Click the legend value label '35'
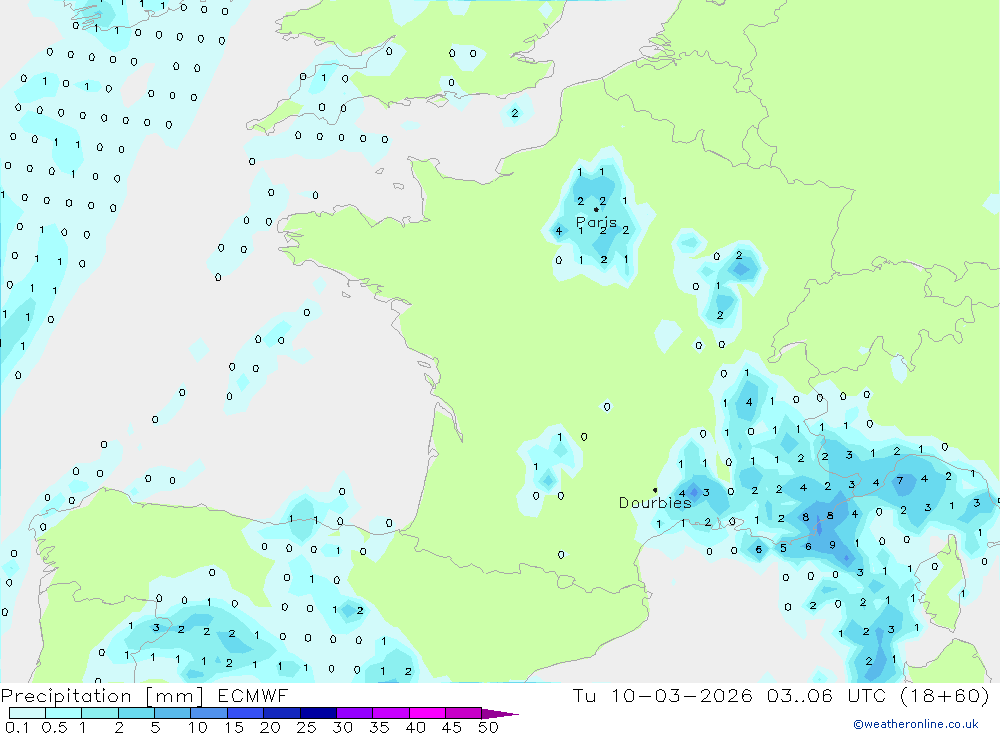The image size is (1000, 733). click(379, 727)
